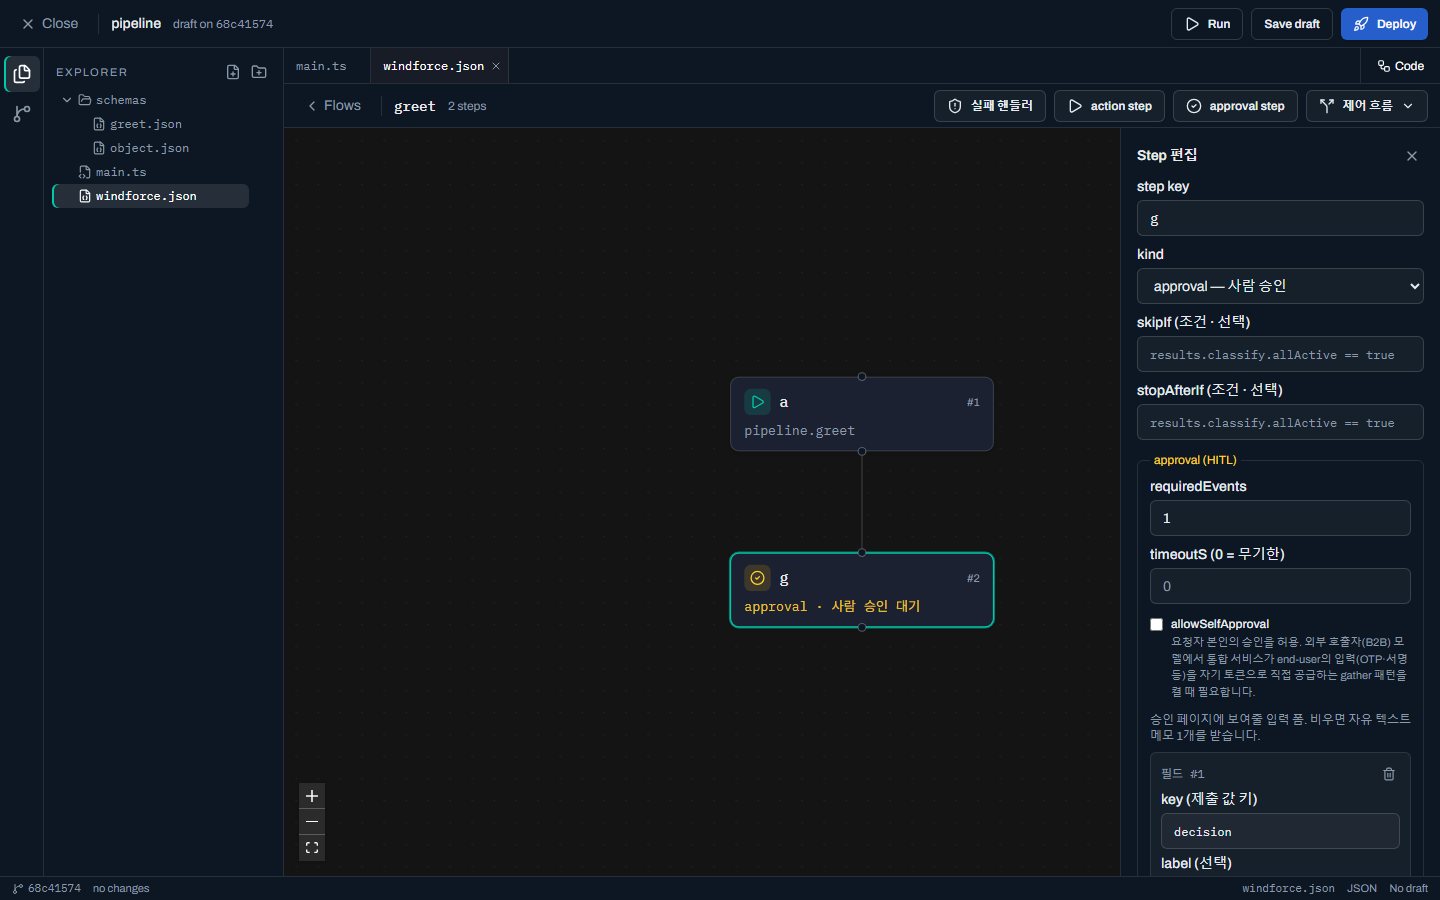Close the windforce.json tab with its x
This screenshot has height=900, width=1440.
coord(496,66)
